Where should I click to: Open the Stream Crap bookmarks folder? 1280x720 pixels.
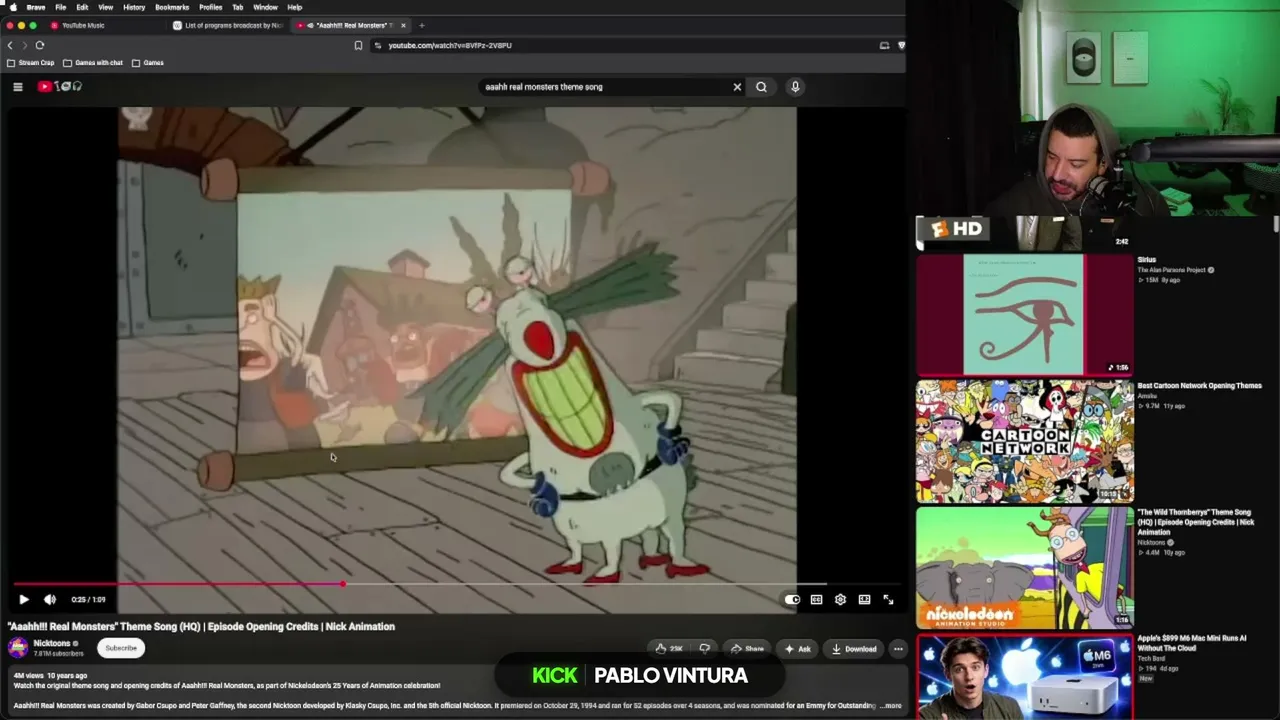31,63
